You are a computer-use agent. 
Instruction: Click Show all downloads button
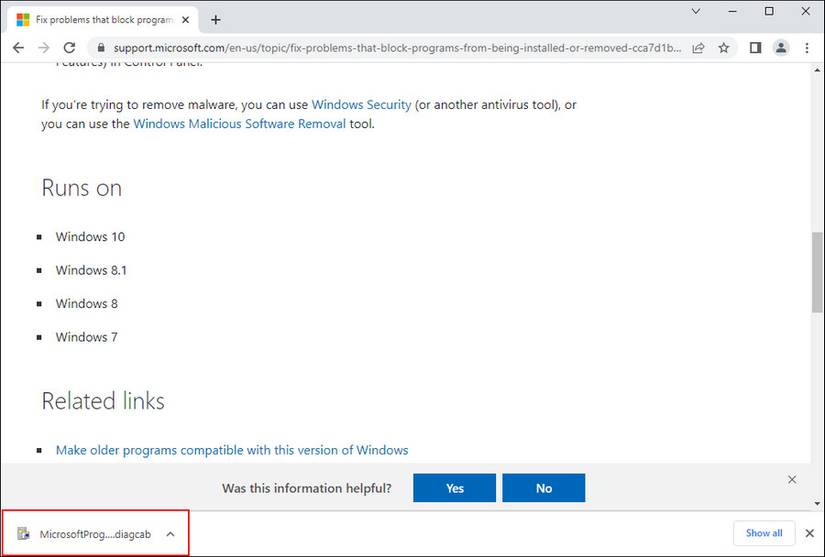[x=764, y=533]
